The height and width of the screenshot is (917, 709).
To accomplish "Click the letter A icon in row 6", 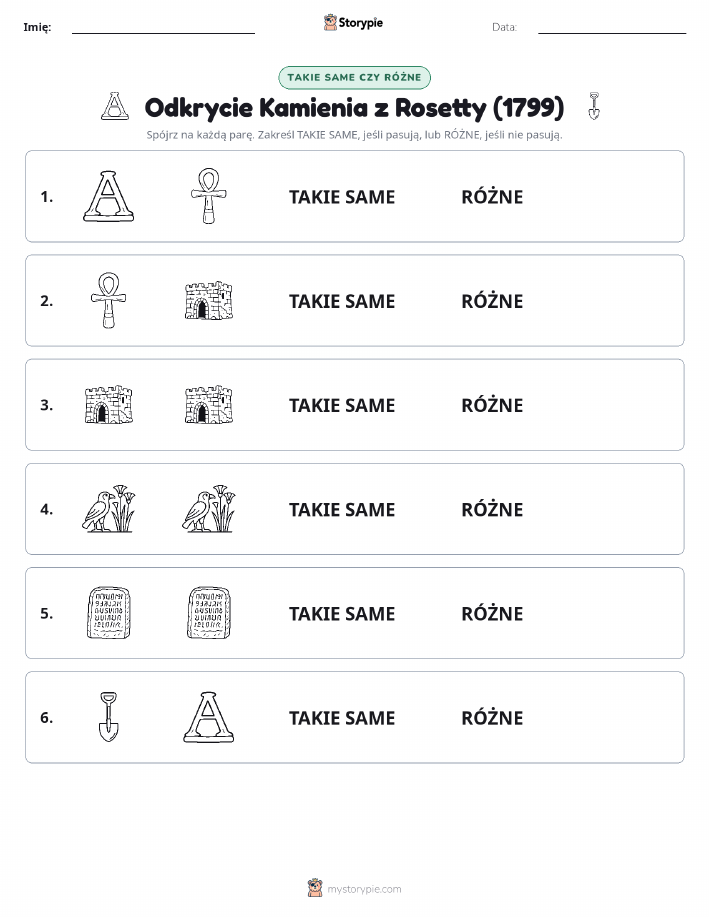I will coord(209,717).
